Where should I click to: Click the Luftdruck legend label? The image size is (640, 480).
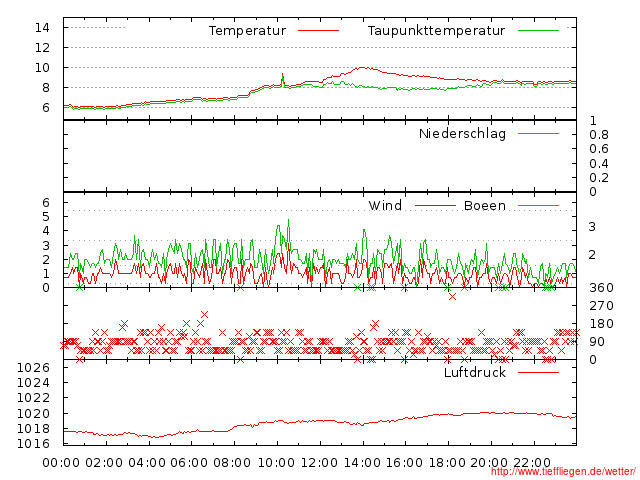click(x=475, y=372)
